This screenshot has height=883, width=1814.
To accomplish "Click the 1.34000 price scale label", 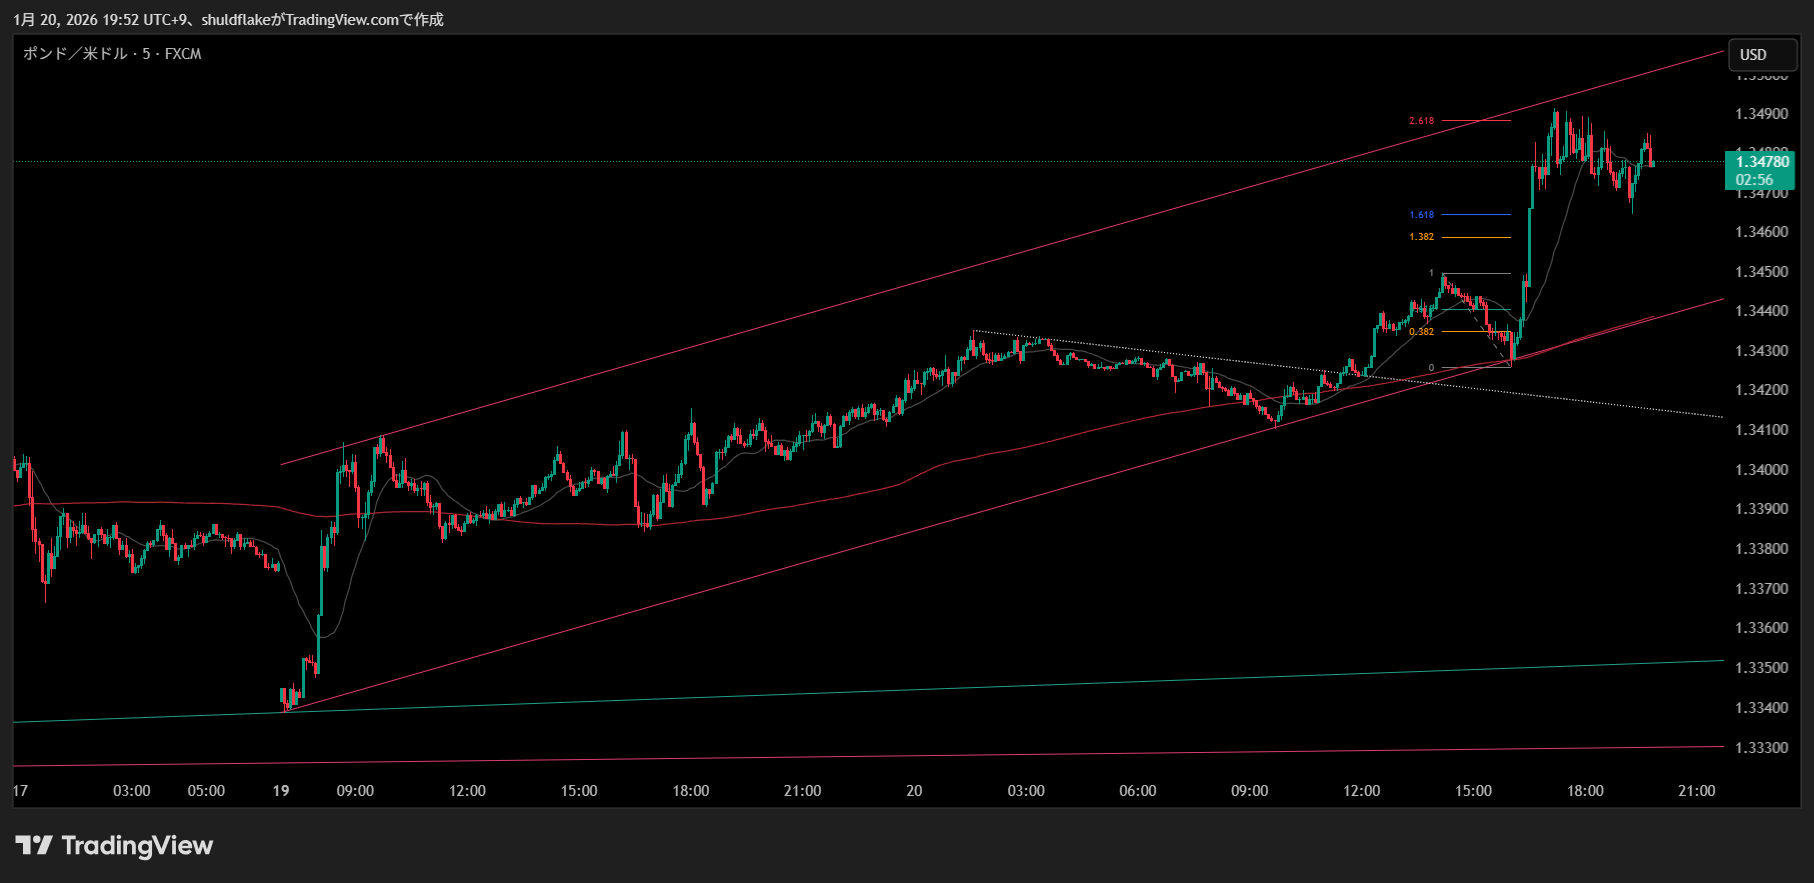I will point(1761,470).
